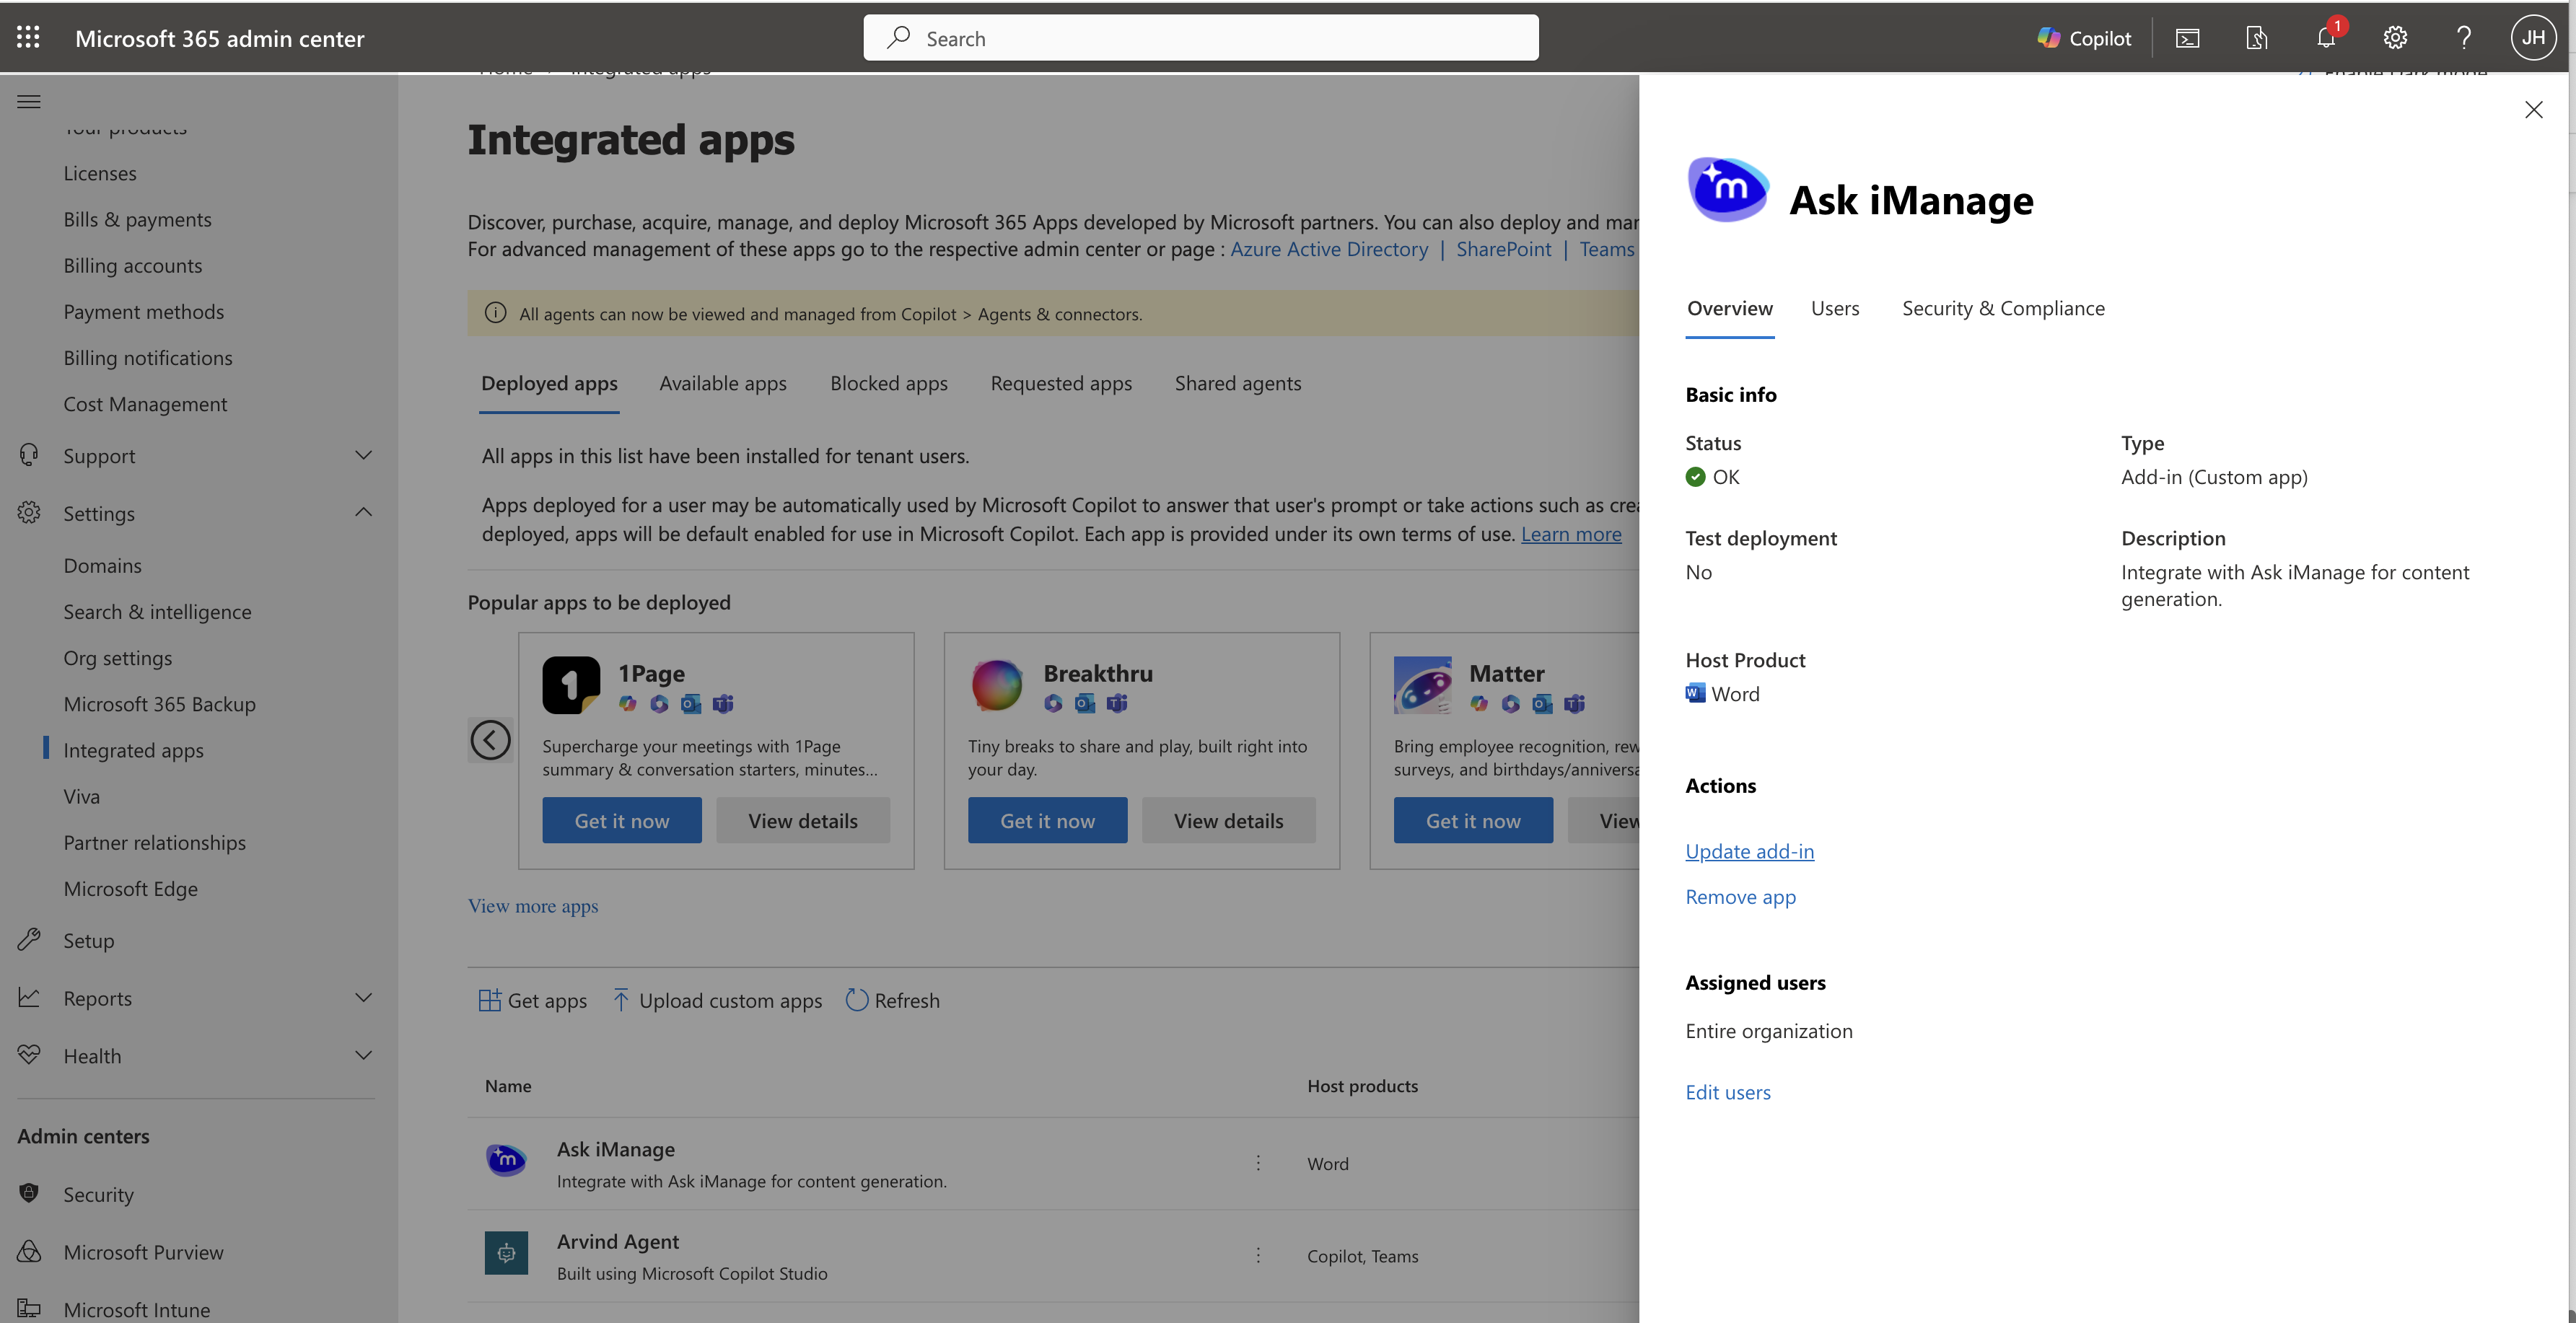Expand the Support navigation section
The height and width of the screenshot is (1323, 2576).
[363, 456]
